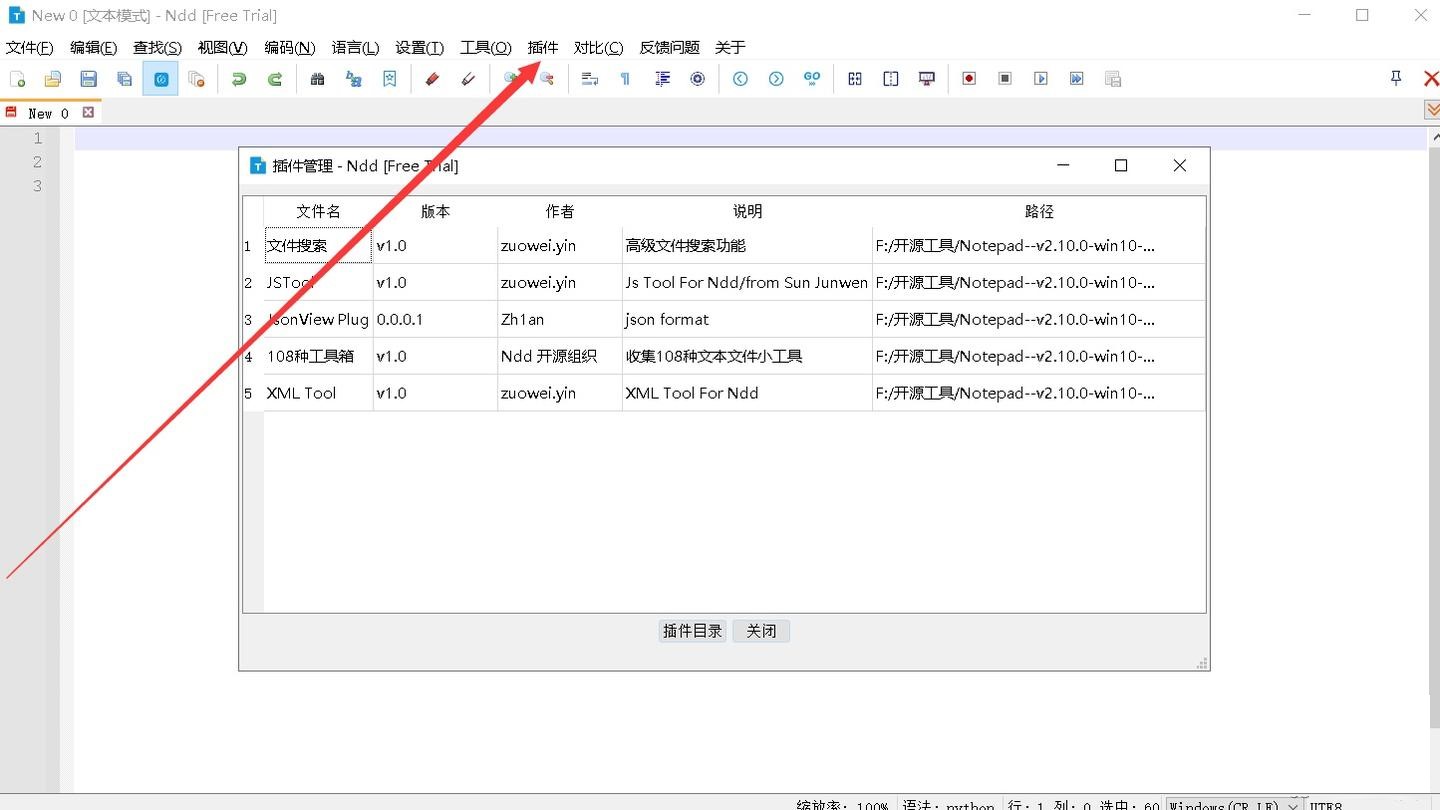
Task: Redo with the green right arrow icon
Action: point(275,79)
